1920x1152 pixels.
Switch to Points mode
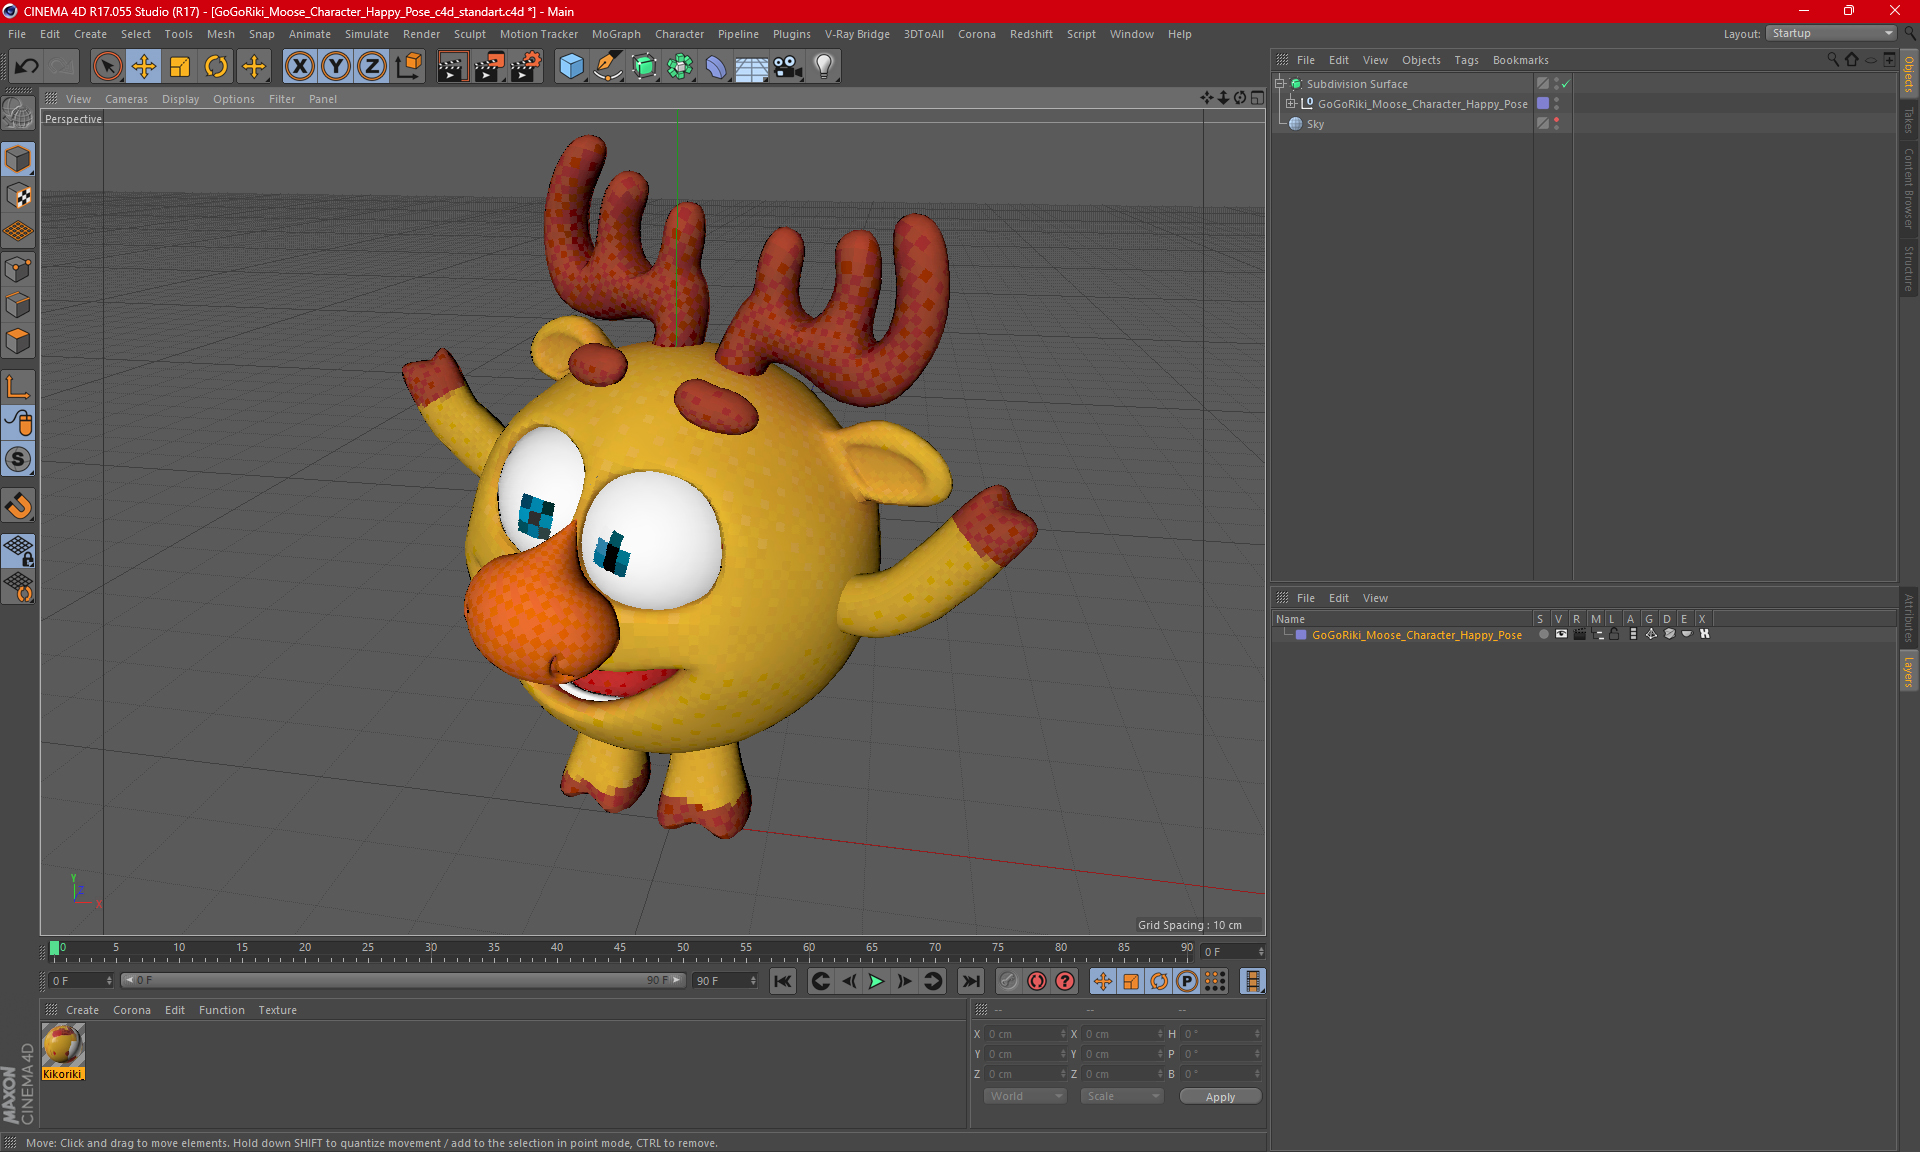pyautogui.click(x=18, y=269)
